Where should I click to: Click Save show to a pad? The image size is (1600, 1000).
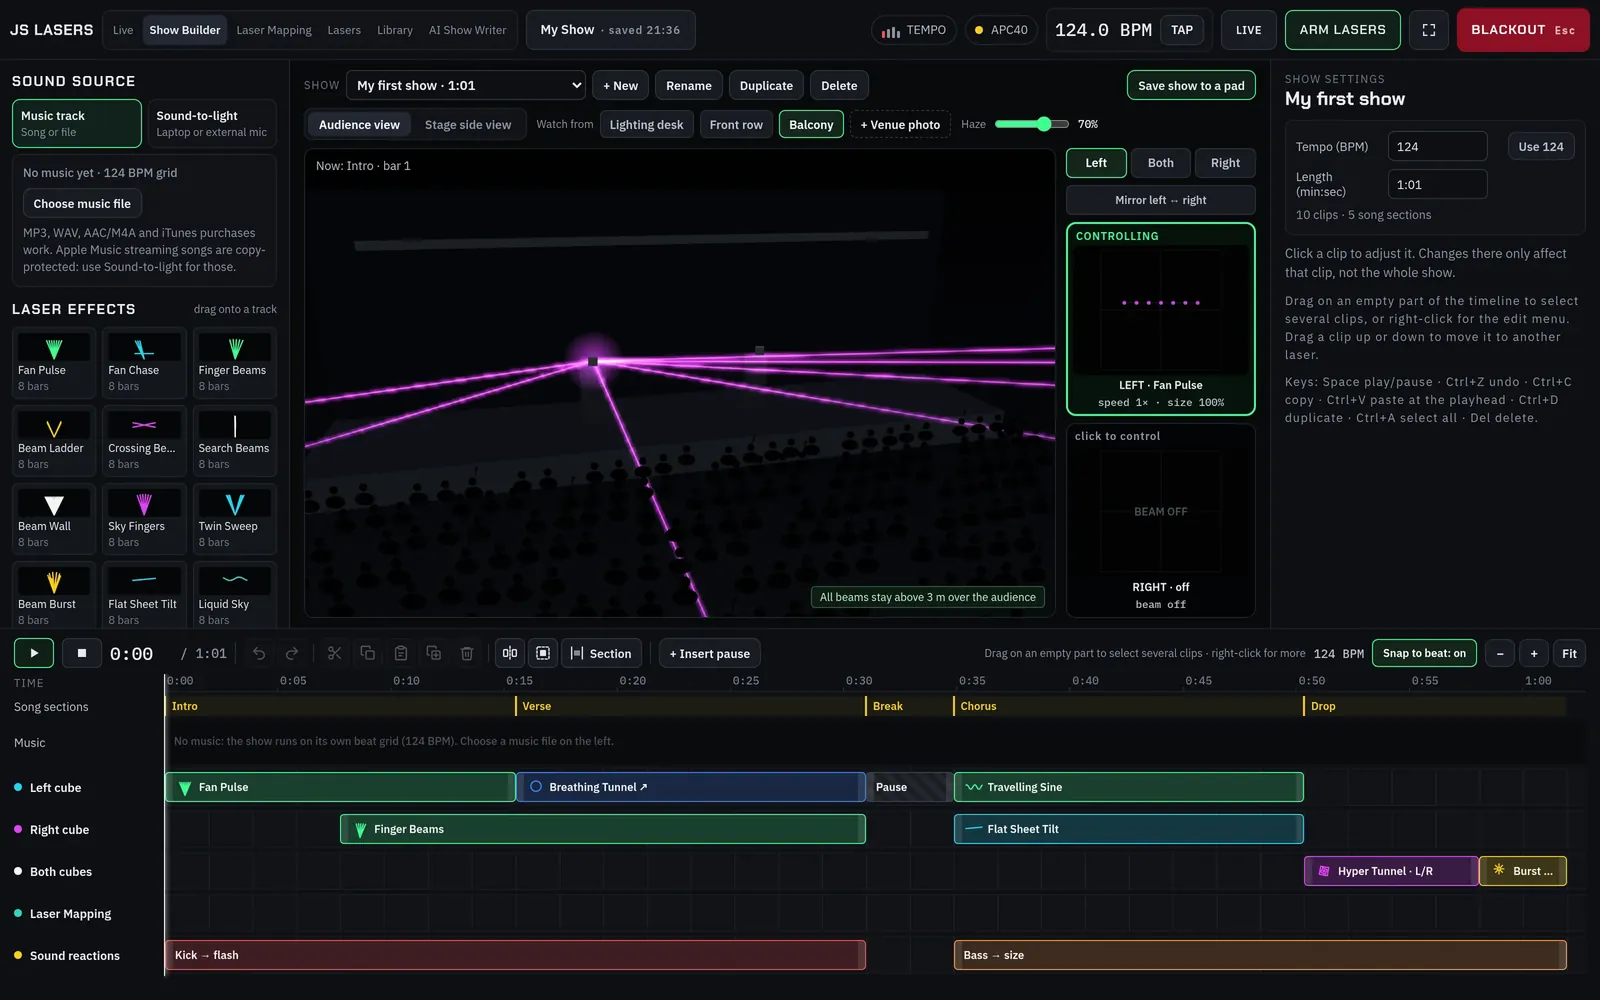tap(1191, 85)
